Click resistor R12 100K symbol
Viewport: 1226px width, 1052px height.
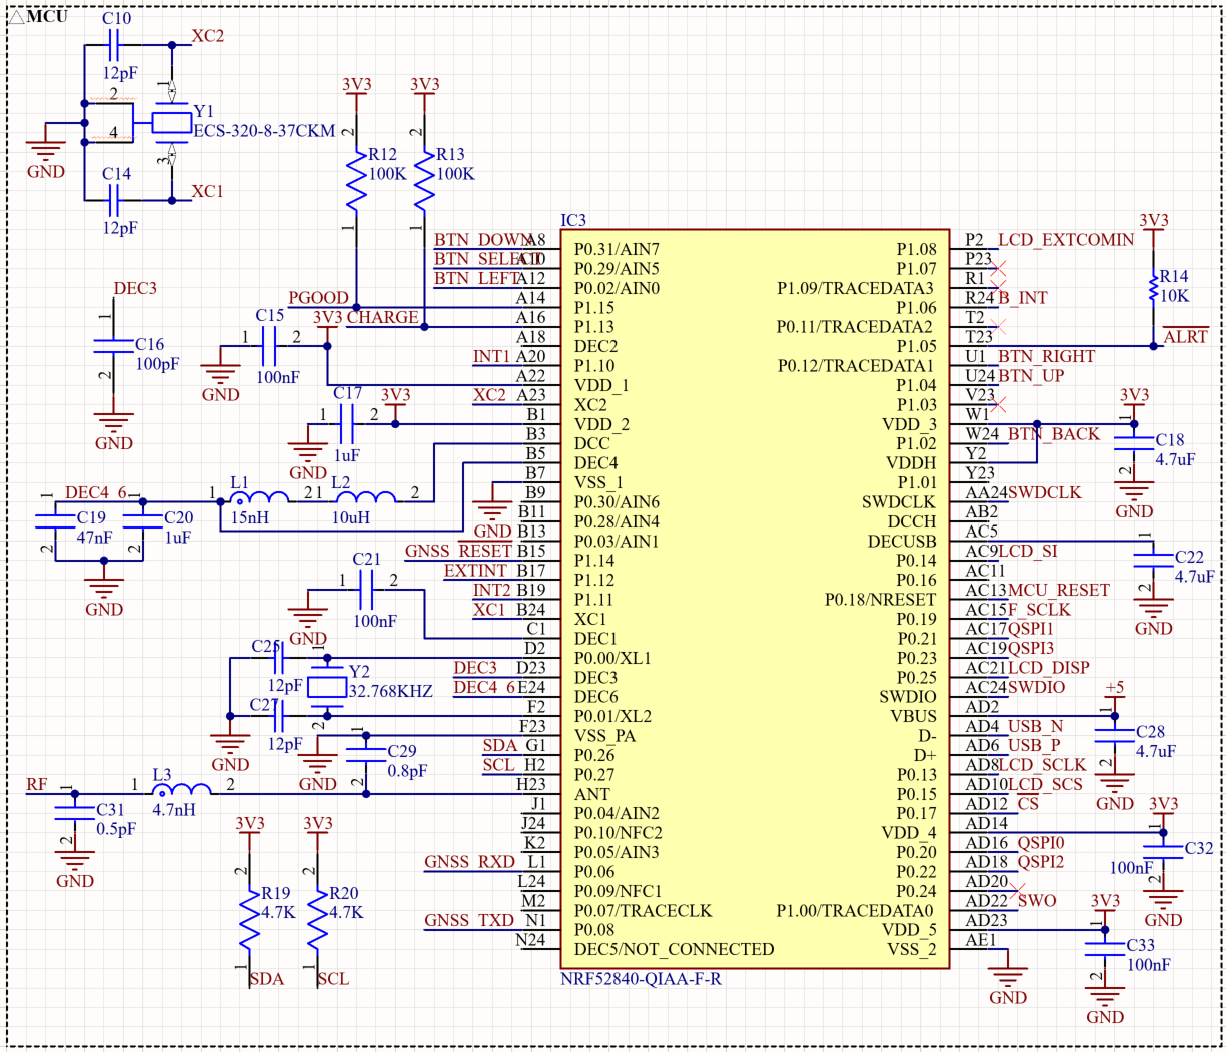(x=357, y=180)
